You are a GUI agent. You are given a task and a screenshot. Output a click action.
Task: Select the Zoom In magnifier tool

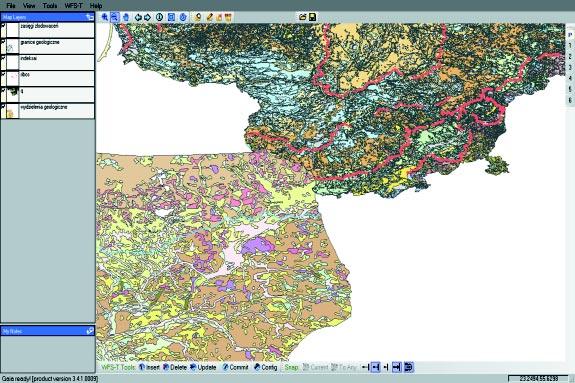coord(105,17)
